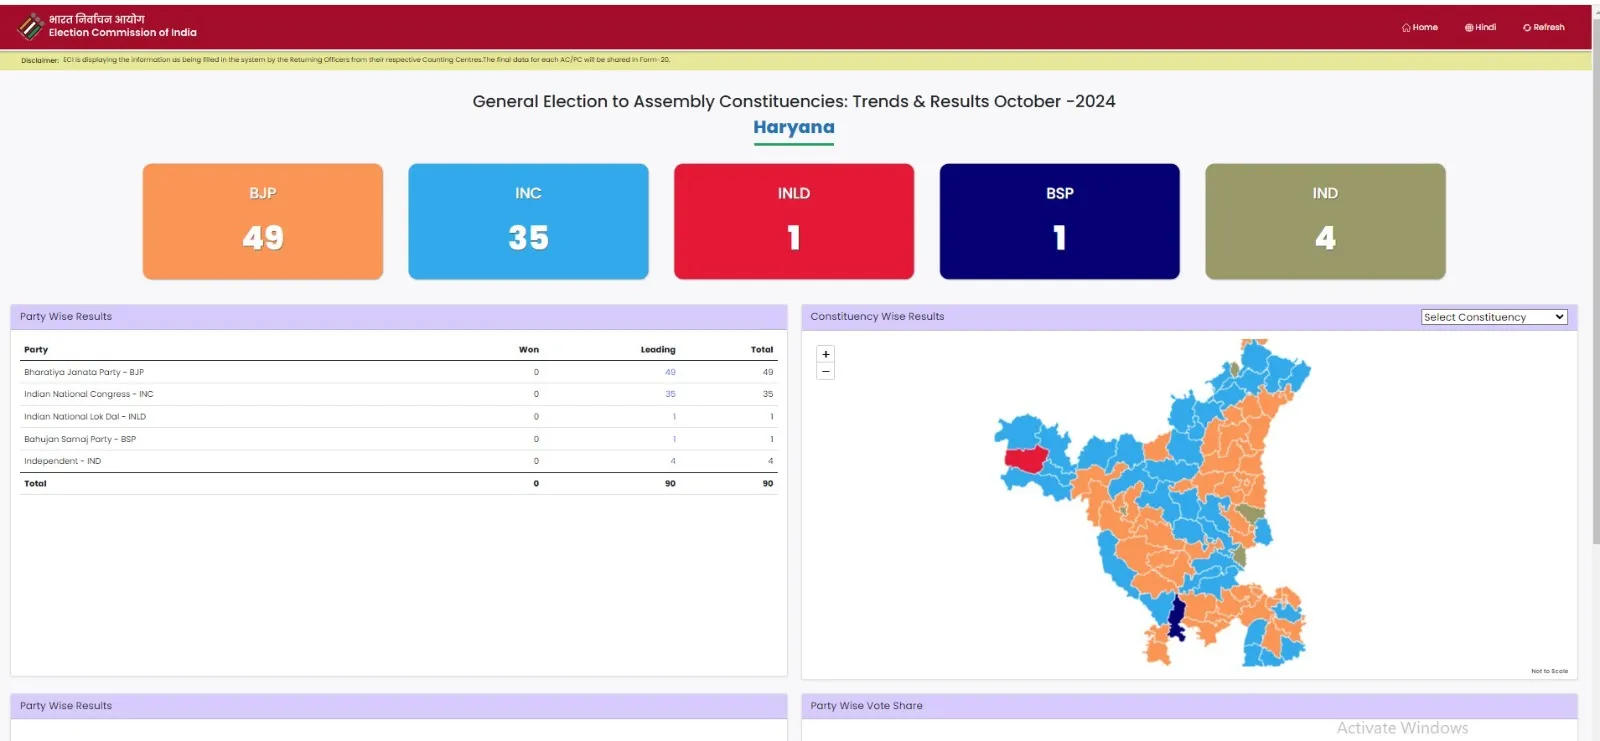Open Independent leading count 4 link

[x=673, y=461]
